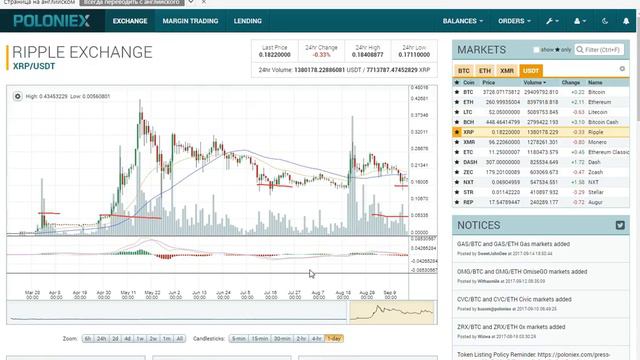640x360 pixels.
Task: Set chart zoom to 2w
Action: click(153, 338)
